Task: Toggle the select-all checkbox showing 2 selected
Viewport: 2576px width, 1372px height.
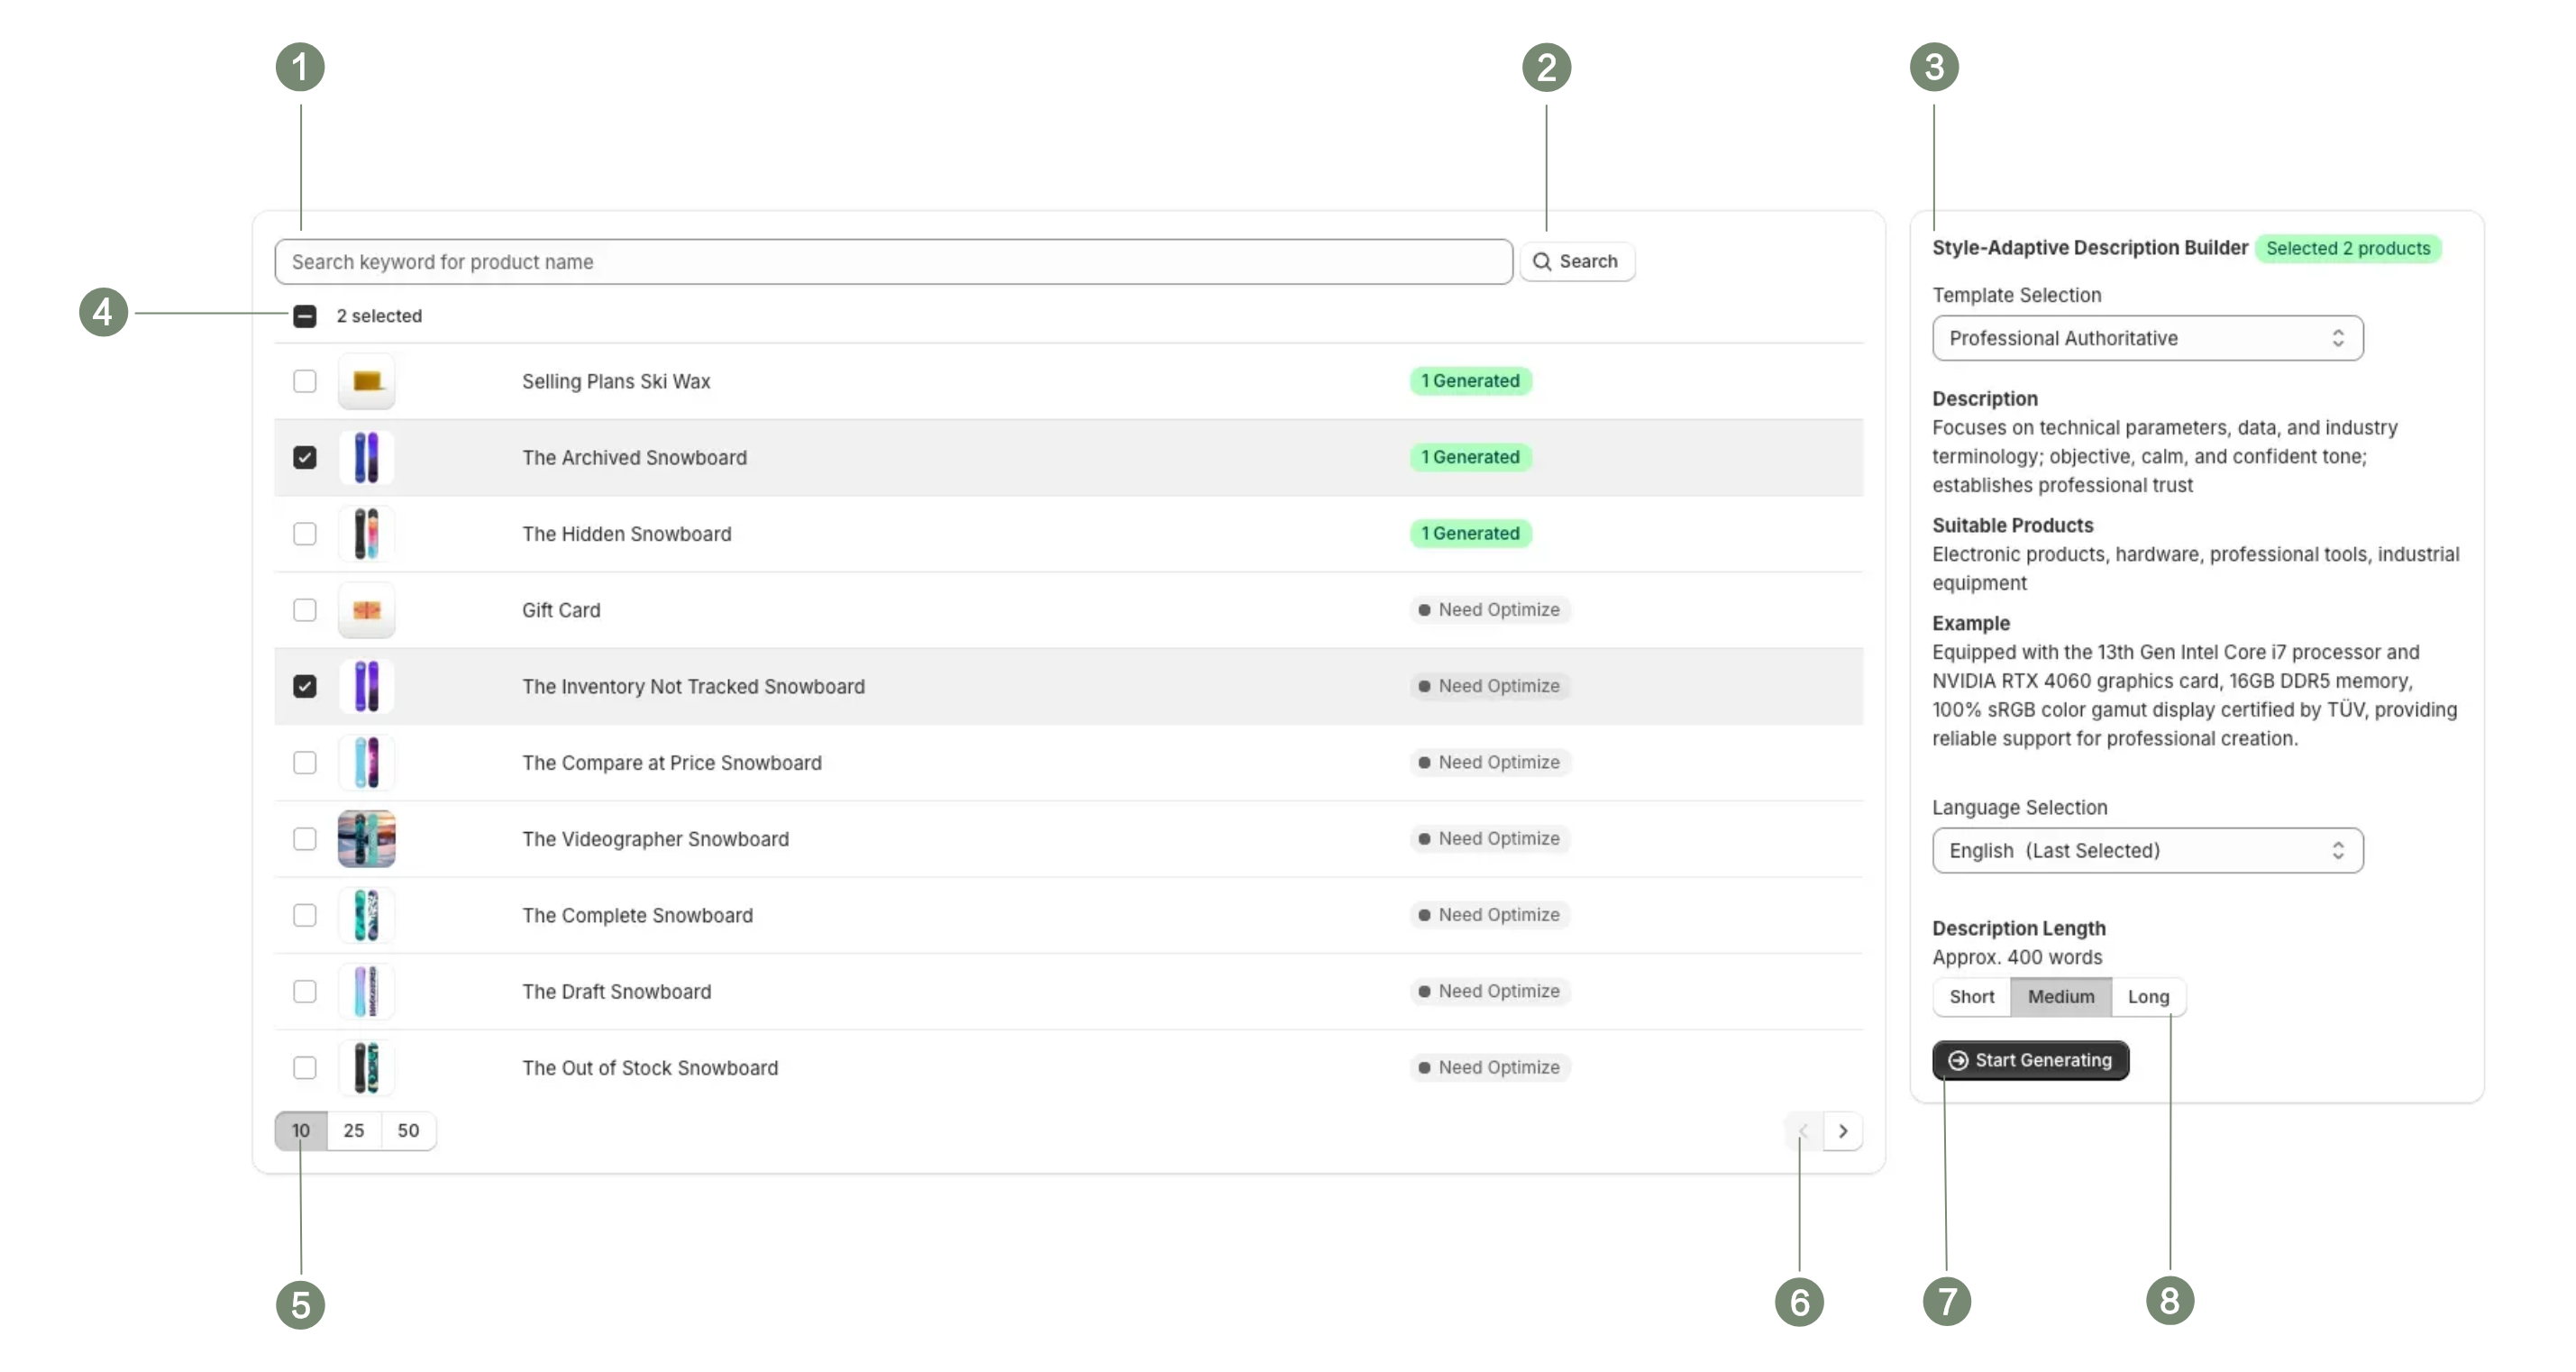Action: 304,316
